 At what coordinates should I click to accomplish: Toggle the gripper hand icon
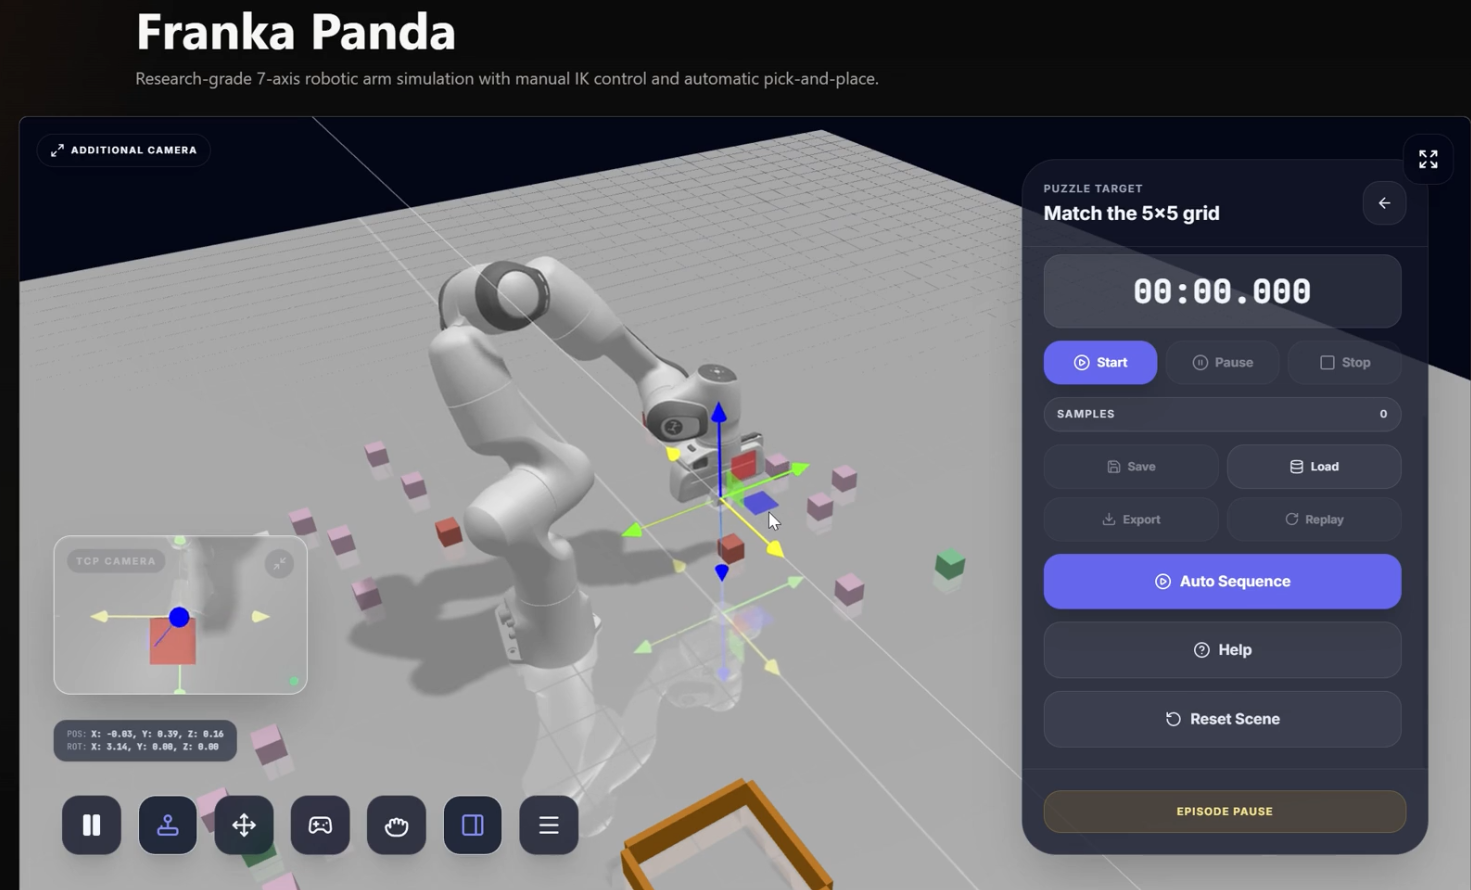(396, 825)
